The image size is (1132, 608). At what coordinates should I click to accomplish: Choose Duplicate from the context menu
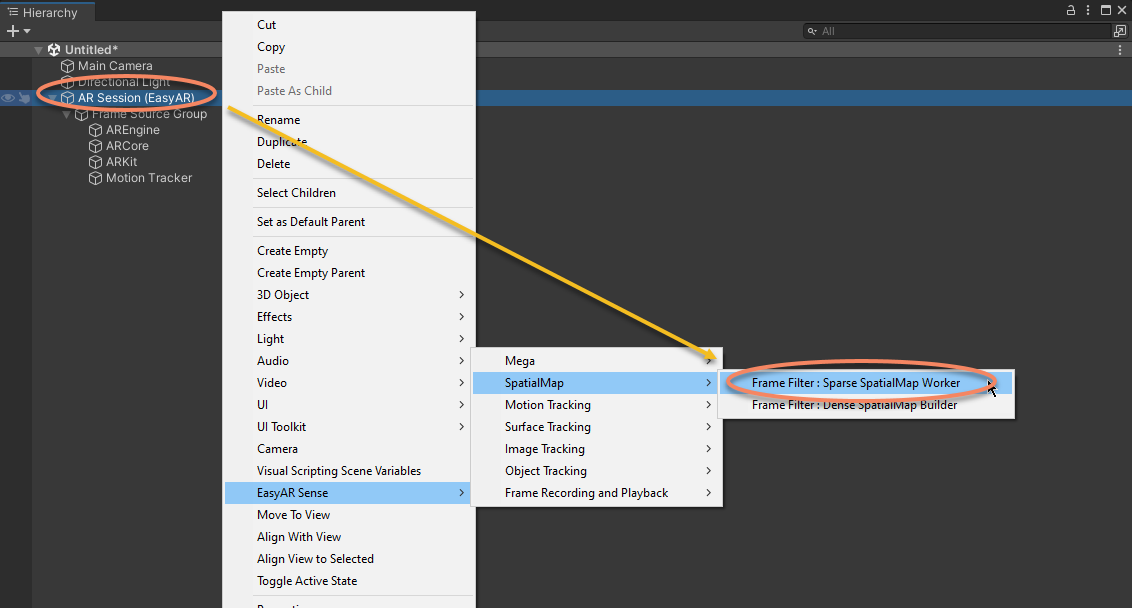pos(282,142)
